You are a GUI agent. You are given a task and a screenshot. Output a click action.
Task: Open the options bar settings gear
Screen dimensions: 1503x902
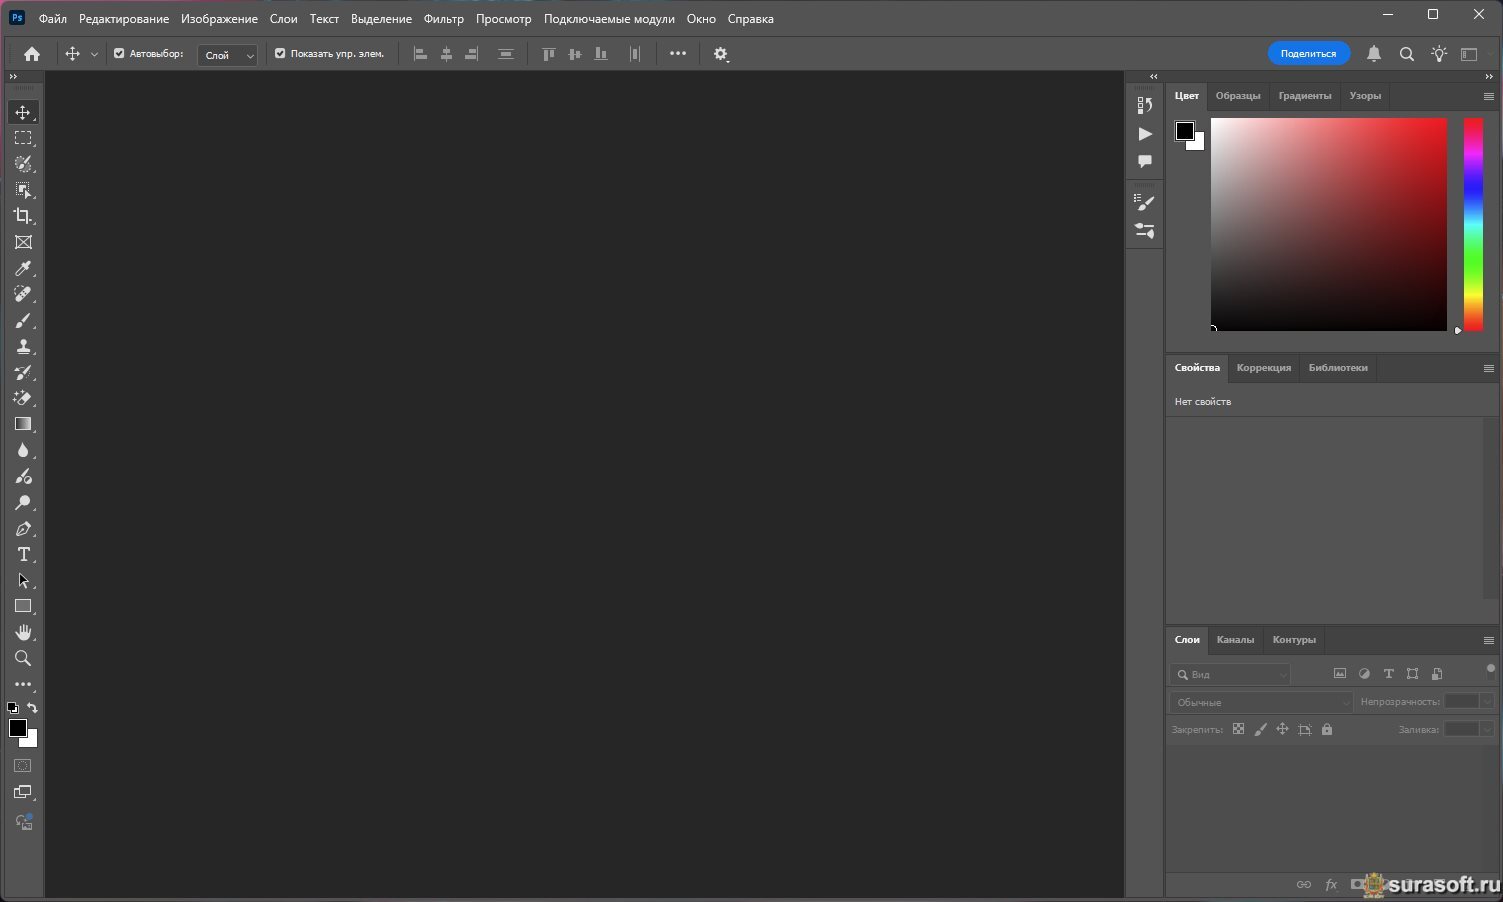pyautogui.click(x=721, y=54)
